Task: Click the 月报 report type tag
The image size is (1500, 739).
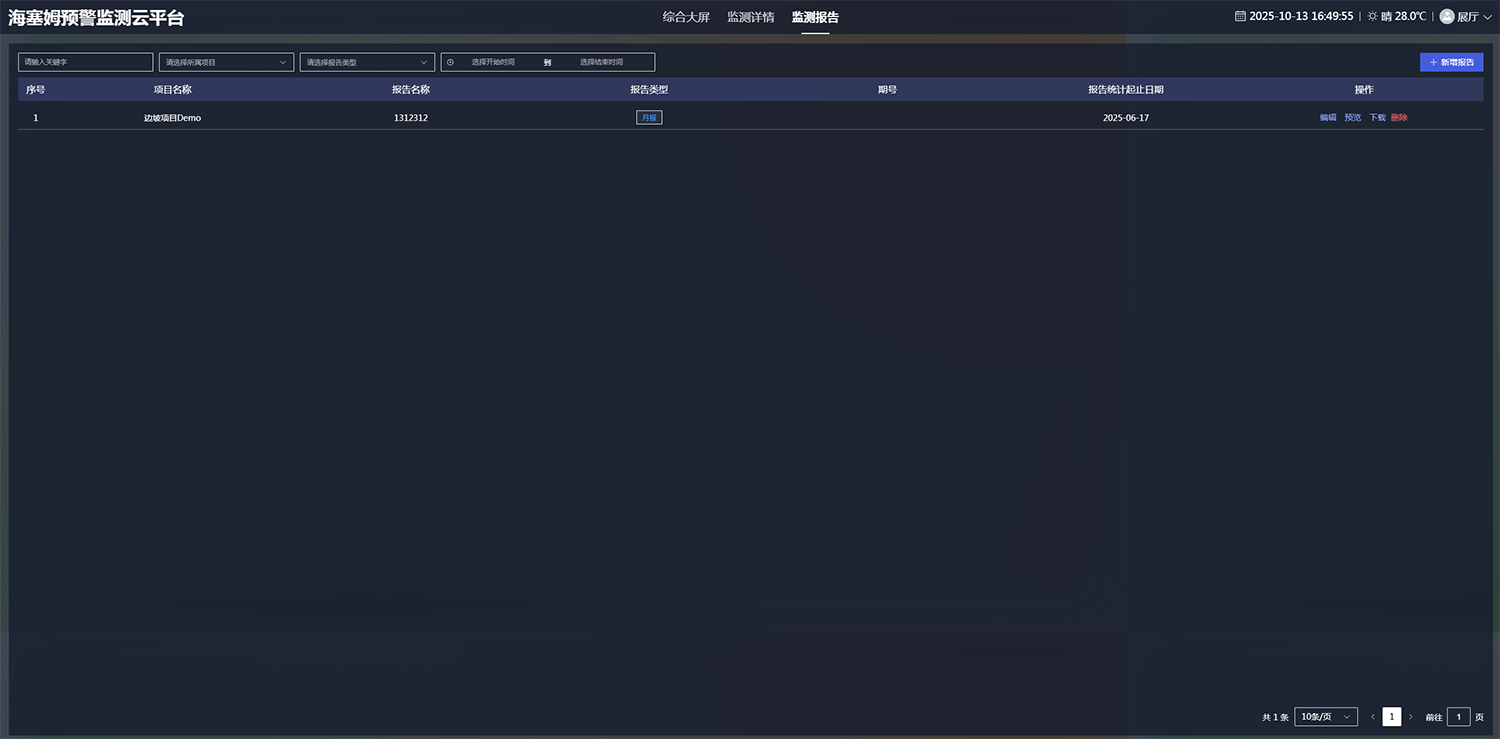Action: 649,118
